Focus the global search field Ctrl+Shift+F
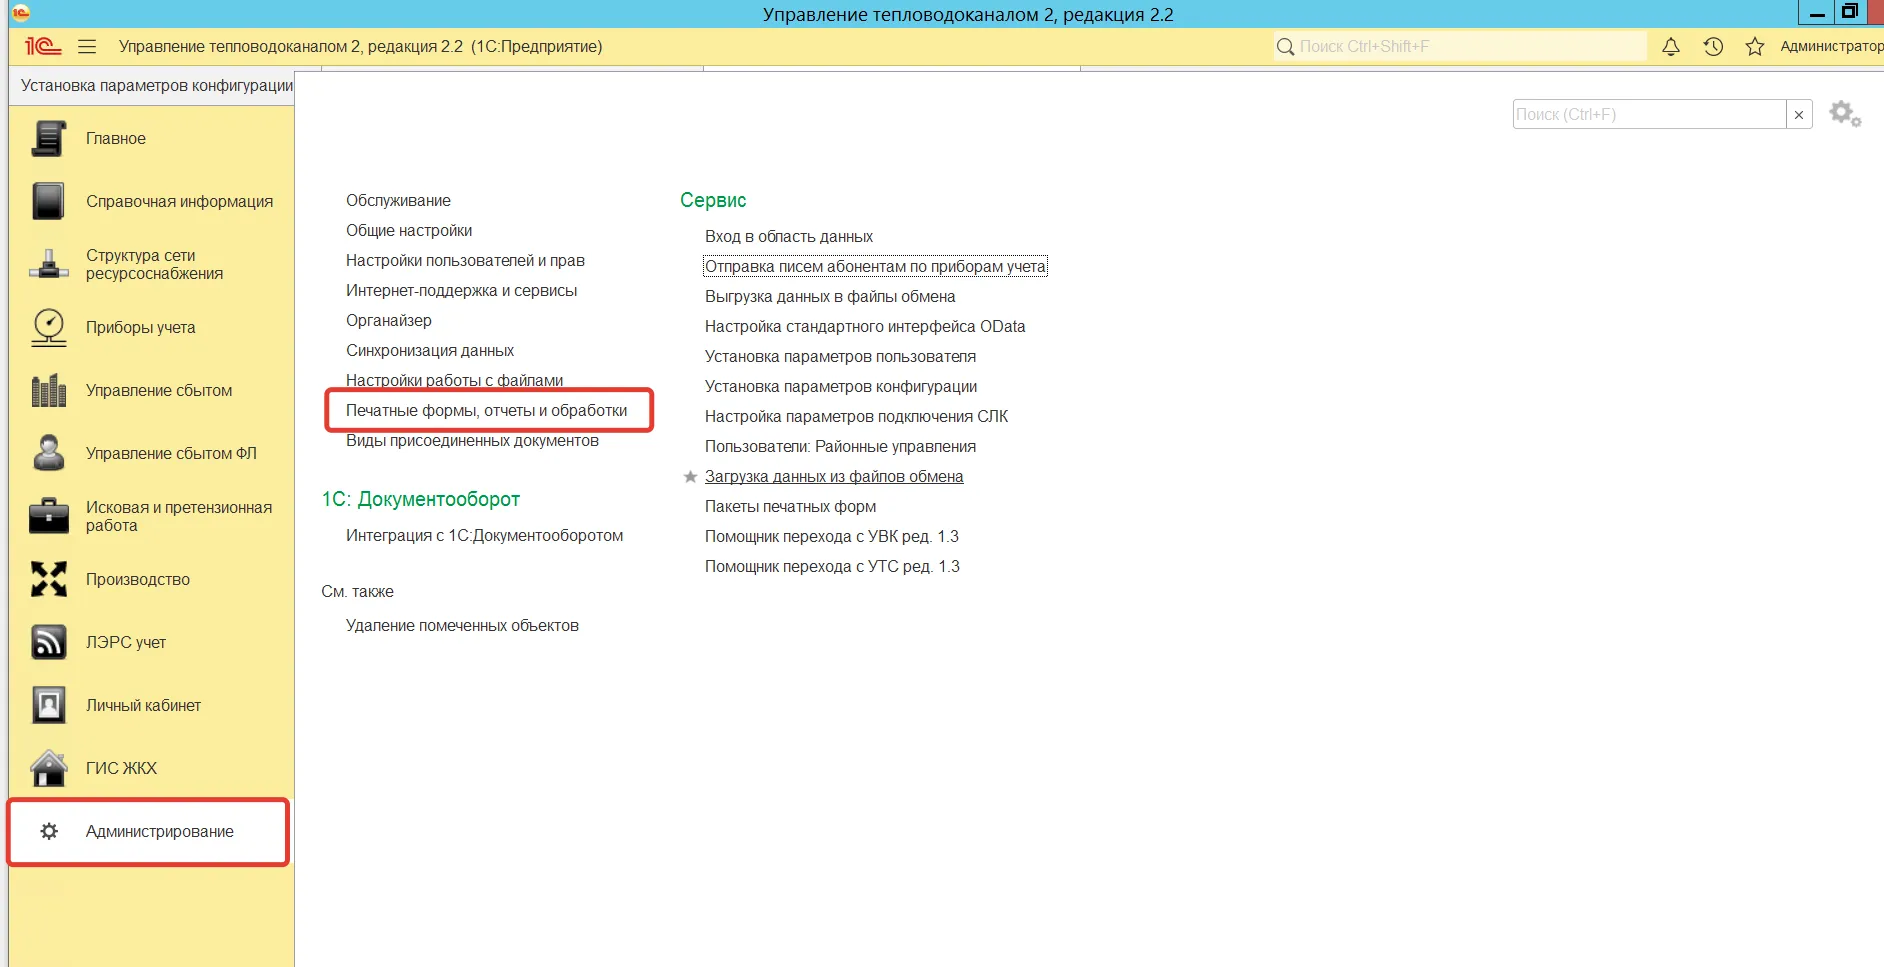 1460,46
